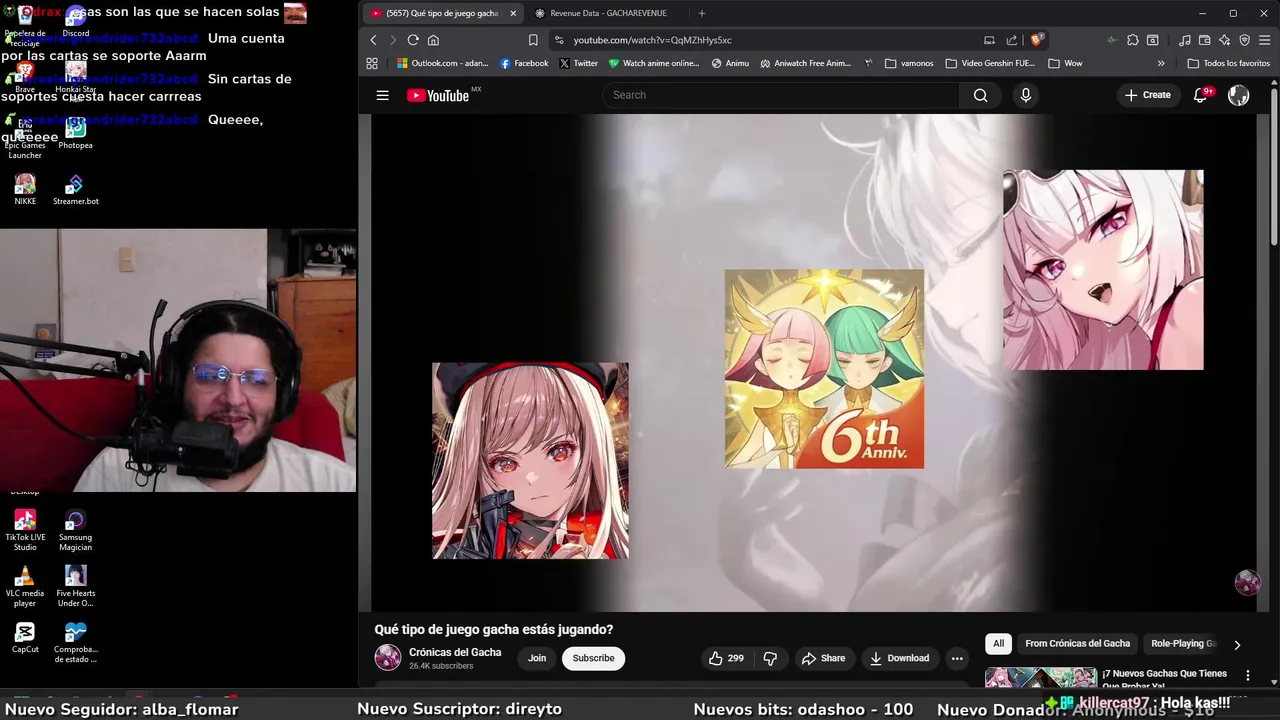This screenshot has width=1280, height=720.
Task: Launch the NIKKE desktop shortcut
Action: pos(25,190)
